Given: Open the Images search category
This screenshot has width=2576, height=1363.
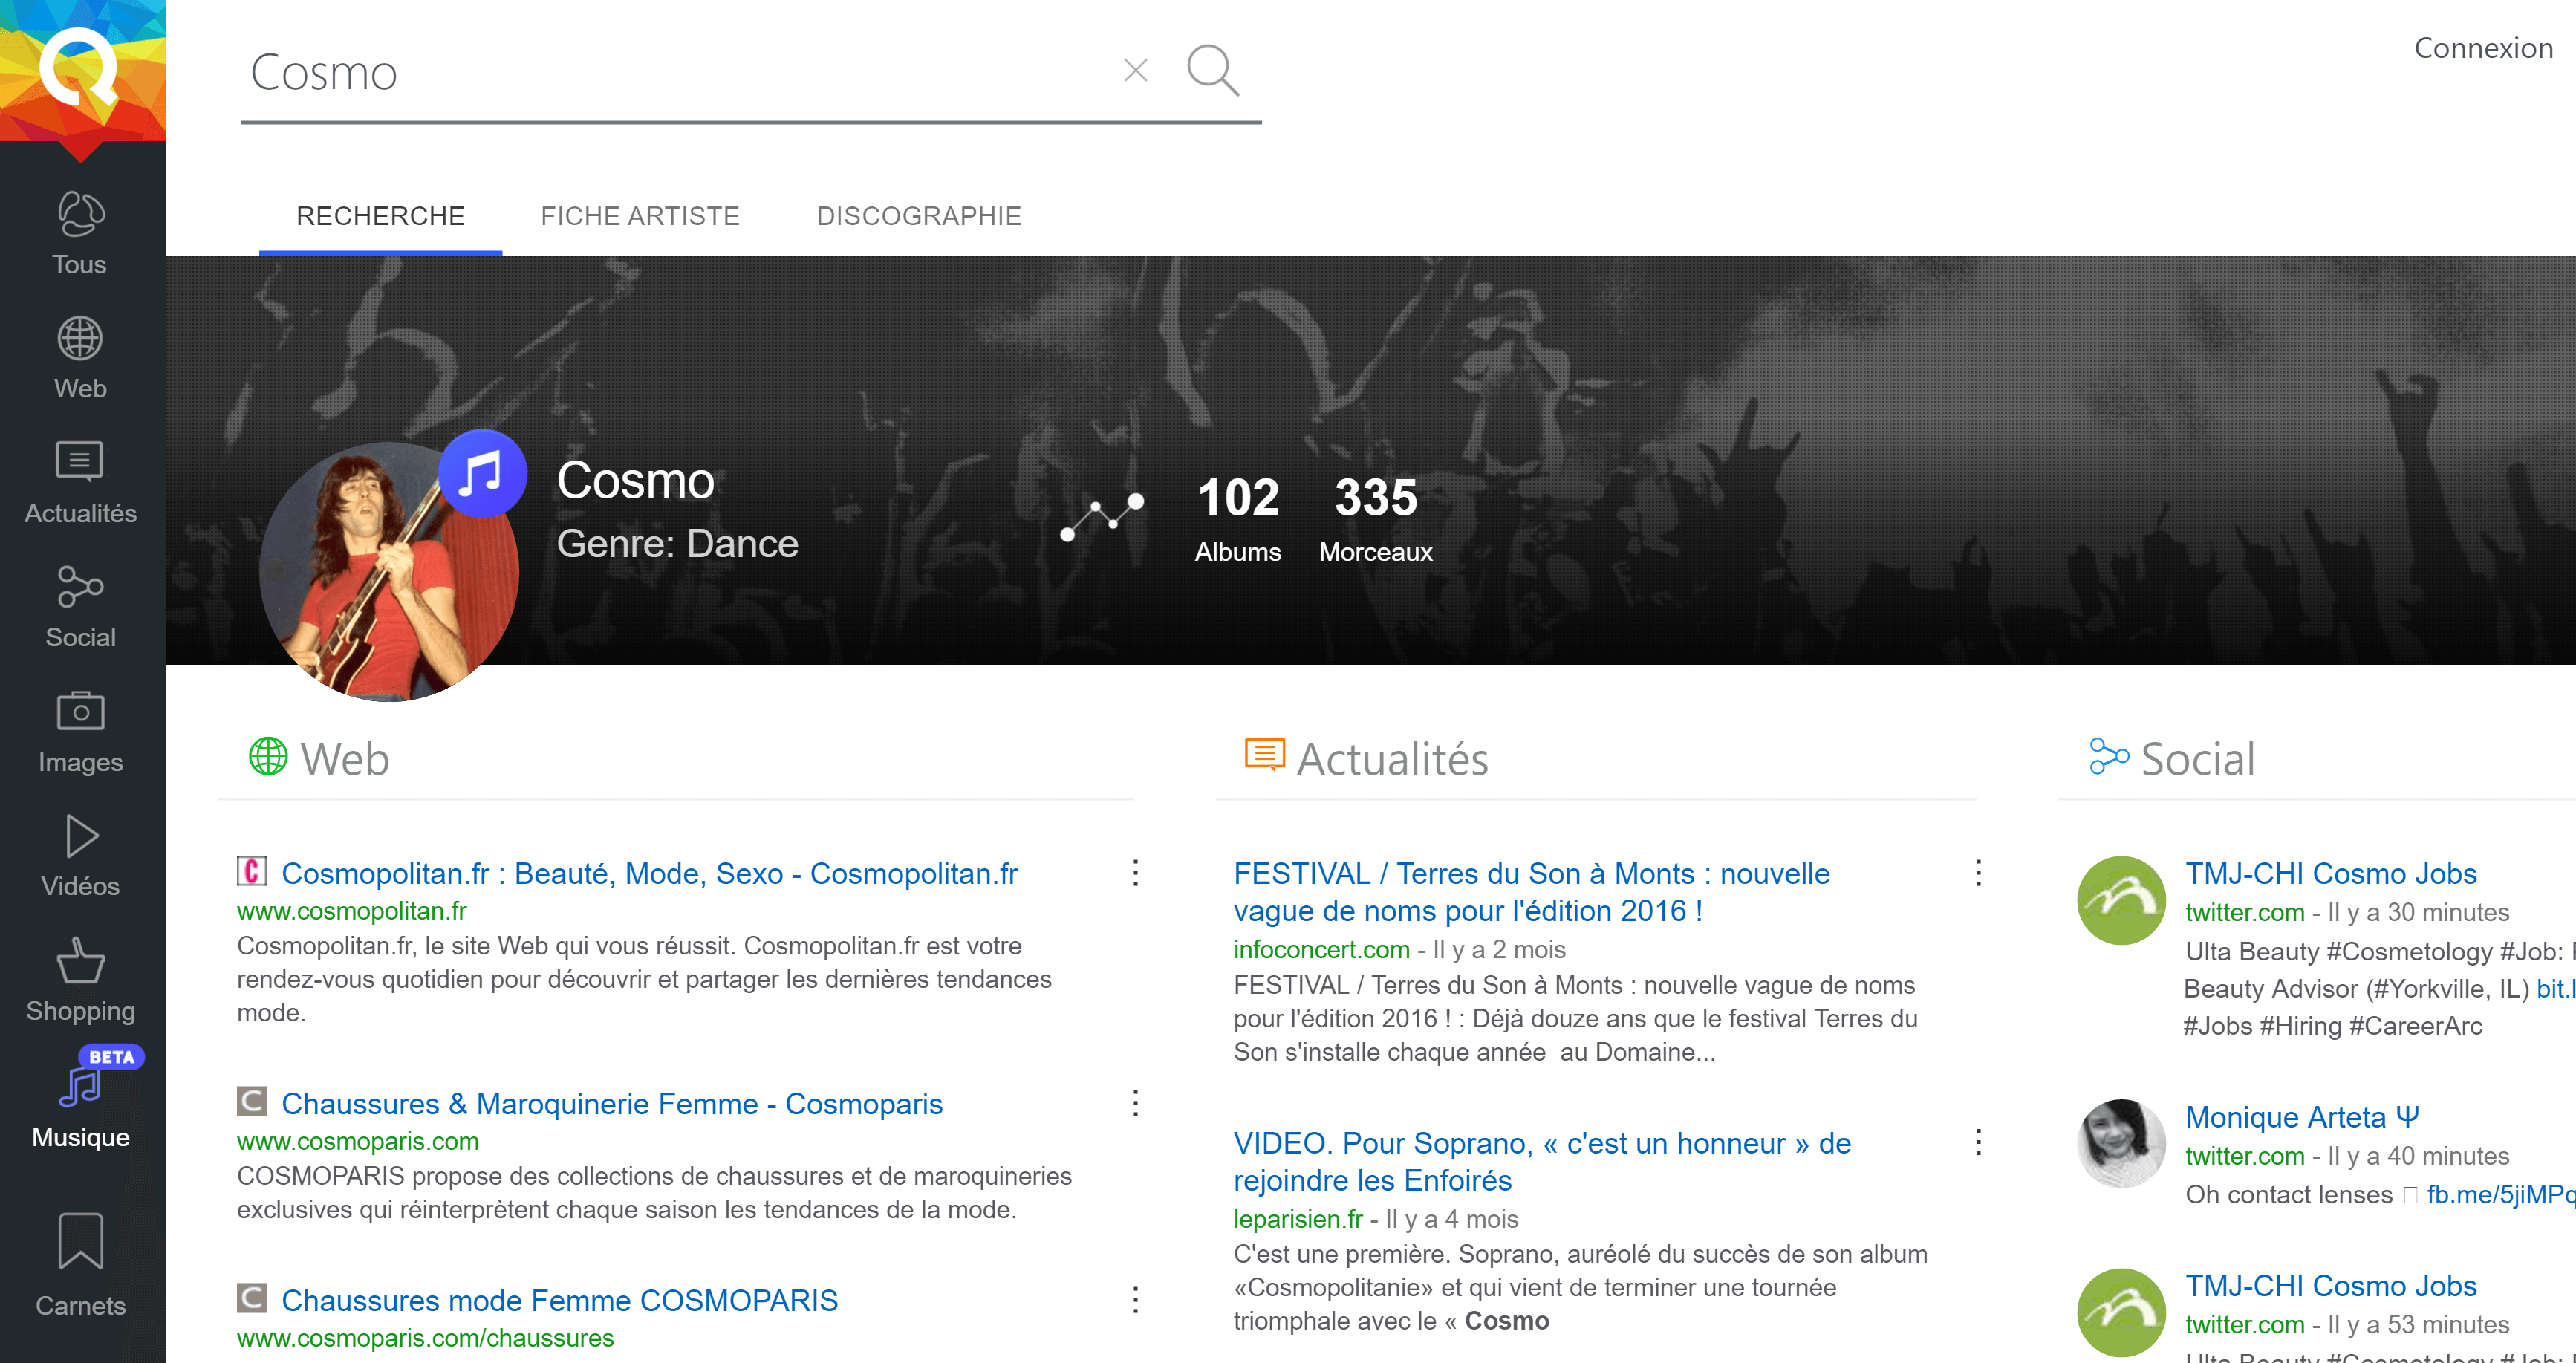Looking at the screenshot, I should (x=80, y=732).
